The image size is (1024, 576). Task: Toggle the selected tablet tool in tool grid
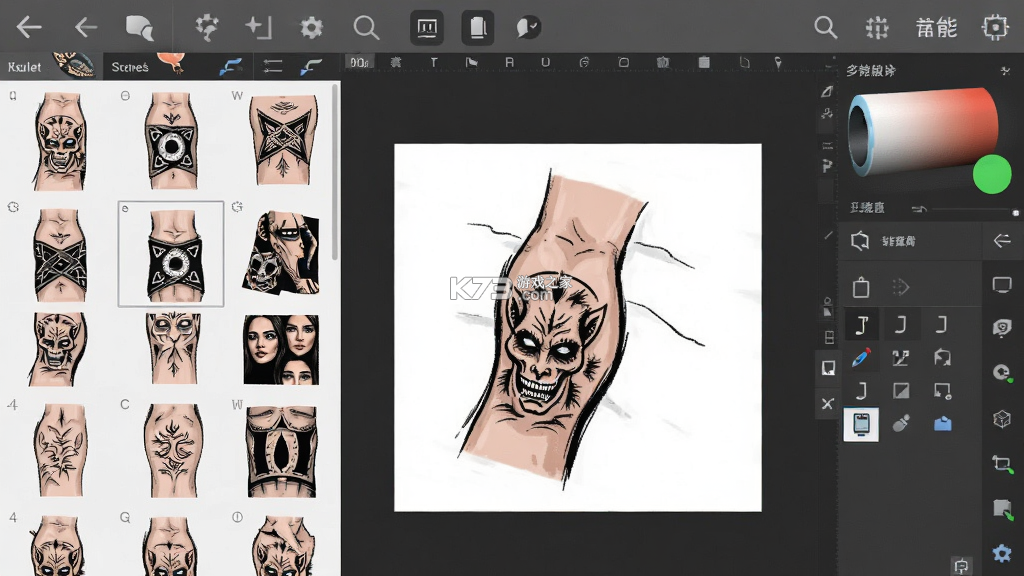(x=861, y=424)
